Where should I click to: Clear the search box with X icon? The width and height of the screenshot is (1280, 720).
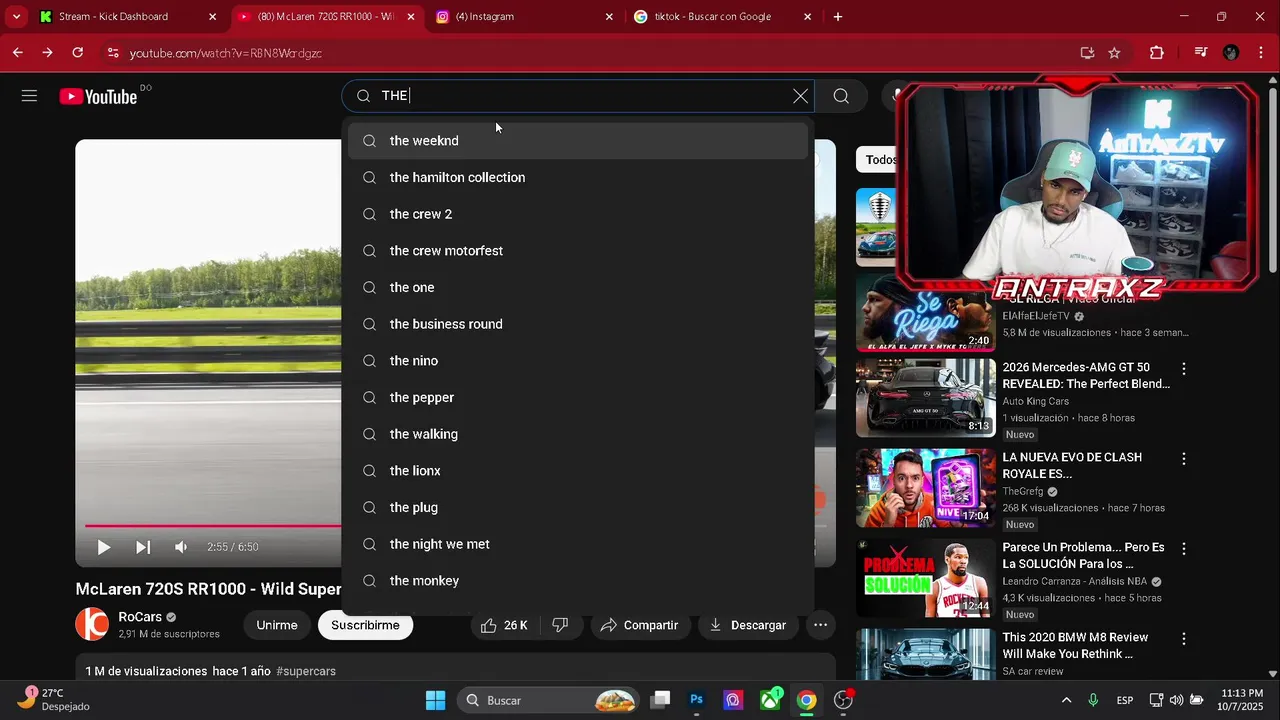pos(800,96)
